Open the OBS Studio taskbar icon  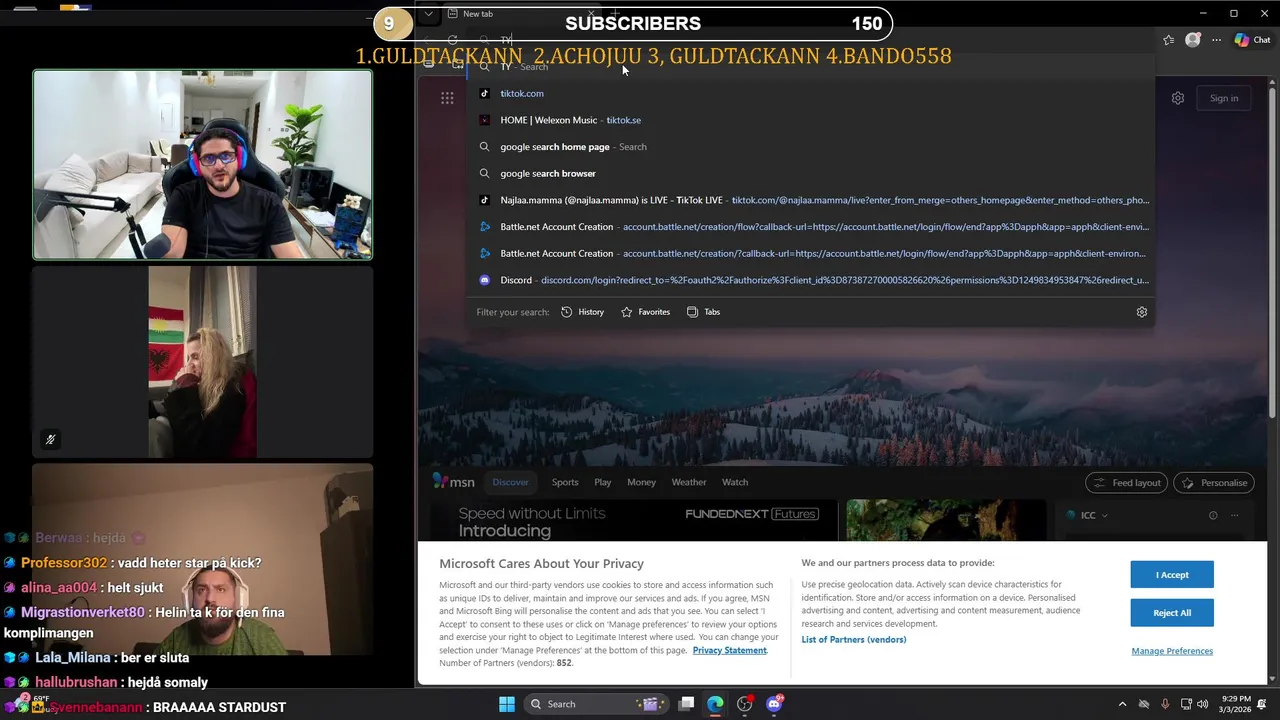(745, 704)
